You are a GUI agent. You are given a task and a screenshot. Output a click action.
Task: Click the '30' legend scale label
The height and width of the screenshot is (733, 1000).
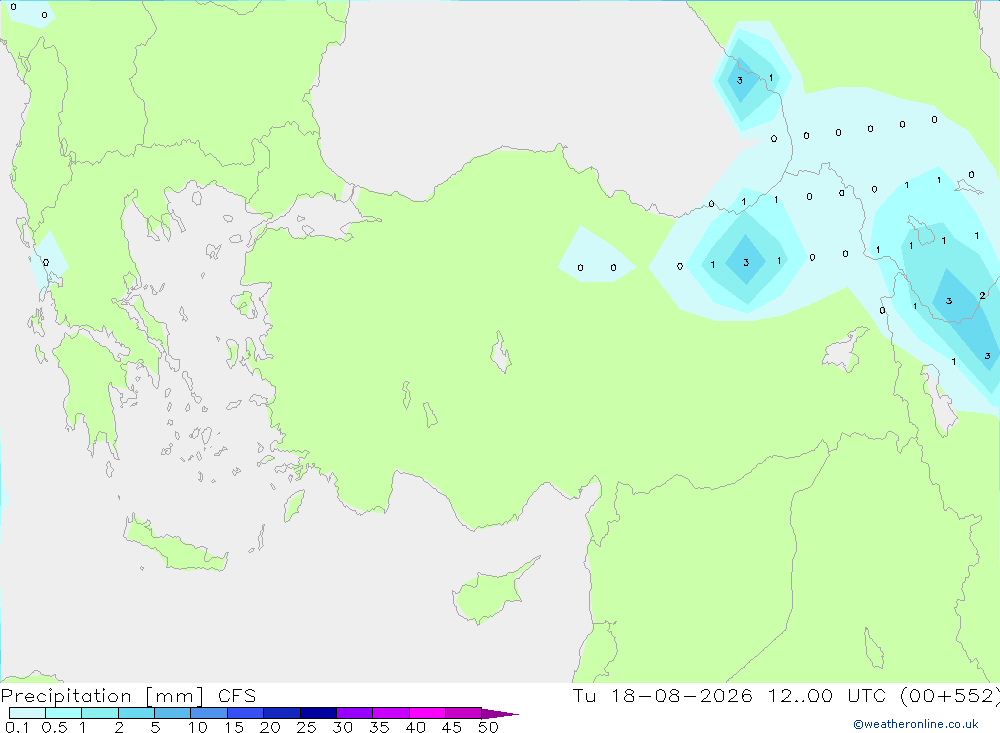pyautogui.click(x=342, y=727)
